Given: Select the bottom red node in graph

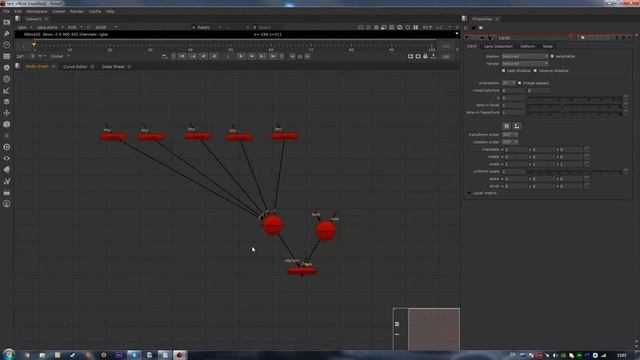Looking at the screenshot, I should pos(302,270).
